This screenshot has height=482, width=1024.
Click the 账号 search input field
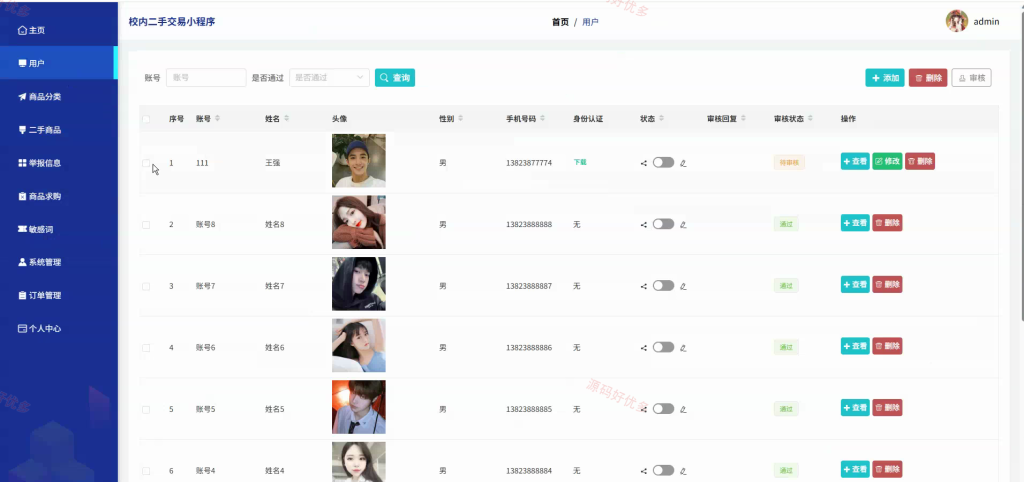tap(206, 78)
